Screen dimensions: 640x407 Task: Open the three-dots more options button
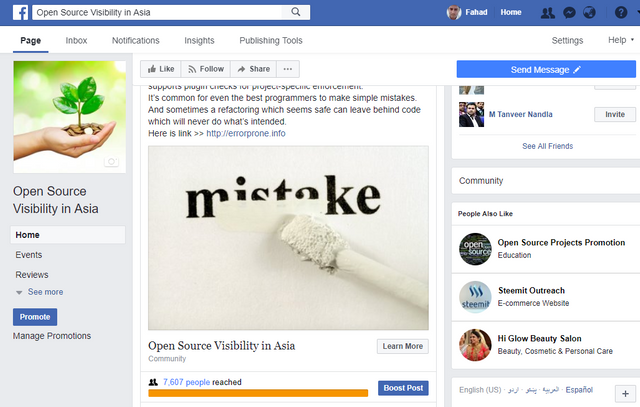[x=288, y=69]
